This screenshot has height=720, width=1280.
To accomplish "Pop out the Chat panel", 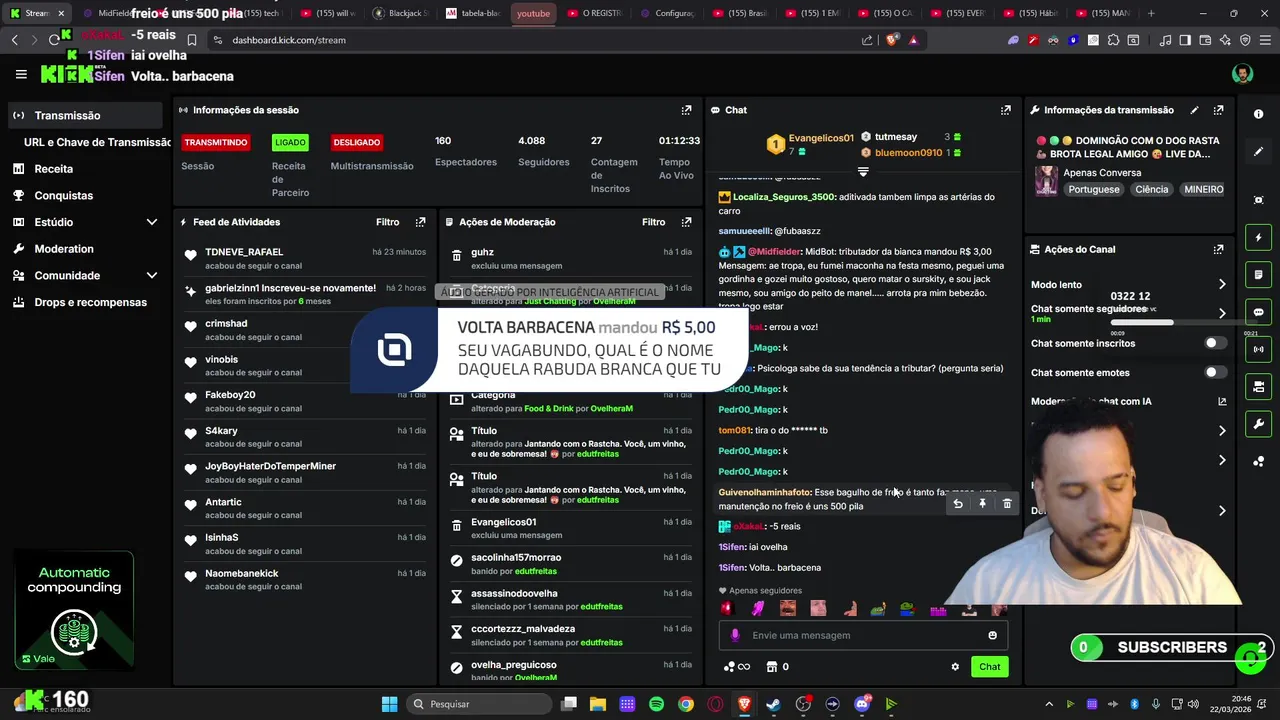I will (x=1005, y=110).
